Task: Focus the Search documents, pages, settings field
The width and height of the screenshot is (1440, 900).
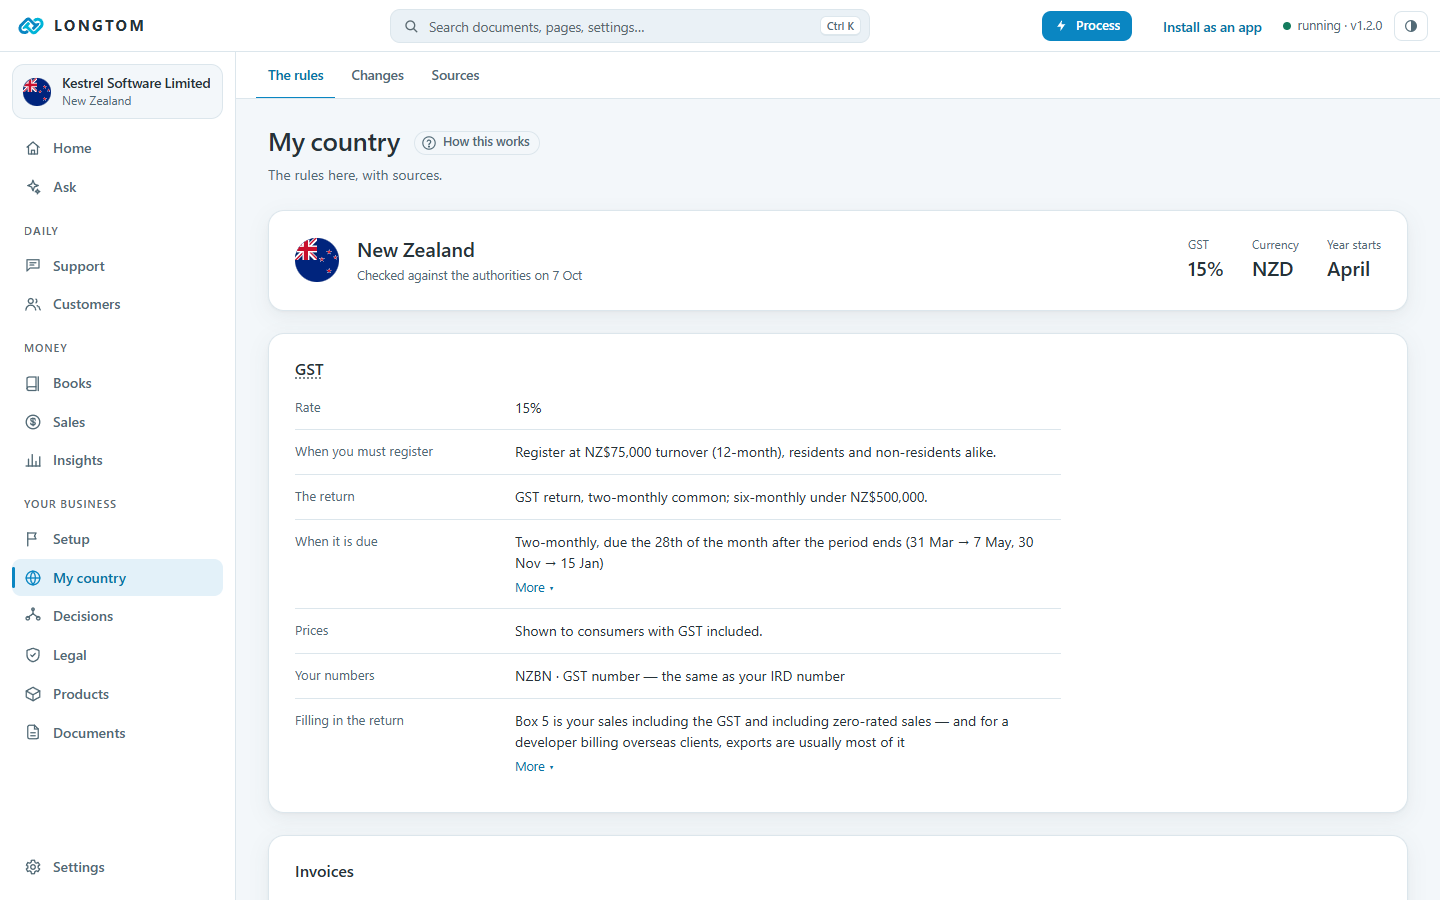Action: (x=630, y=27)
